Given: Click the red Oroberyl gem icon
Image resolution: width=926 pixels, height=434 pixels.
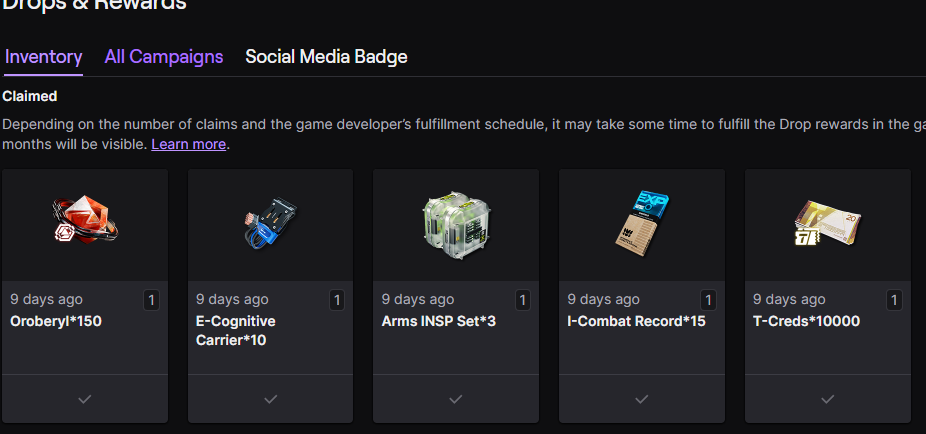Looking at the screenshot, I should pos(84,222).
